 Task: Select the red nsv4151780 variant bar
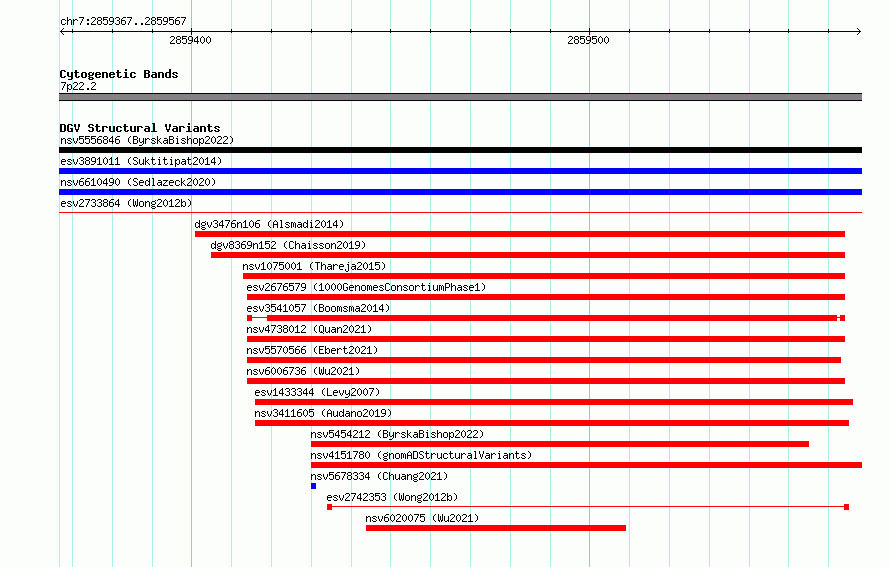586,465
